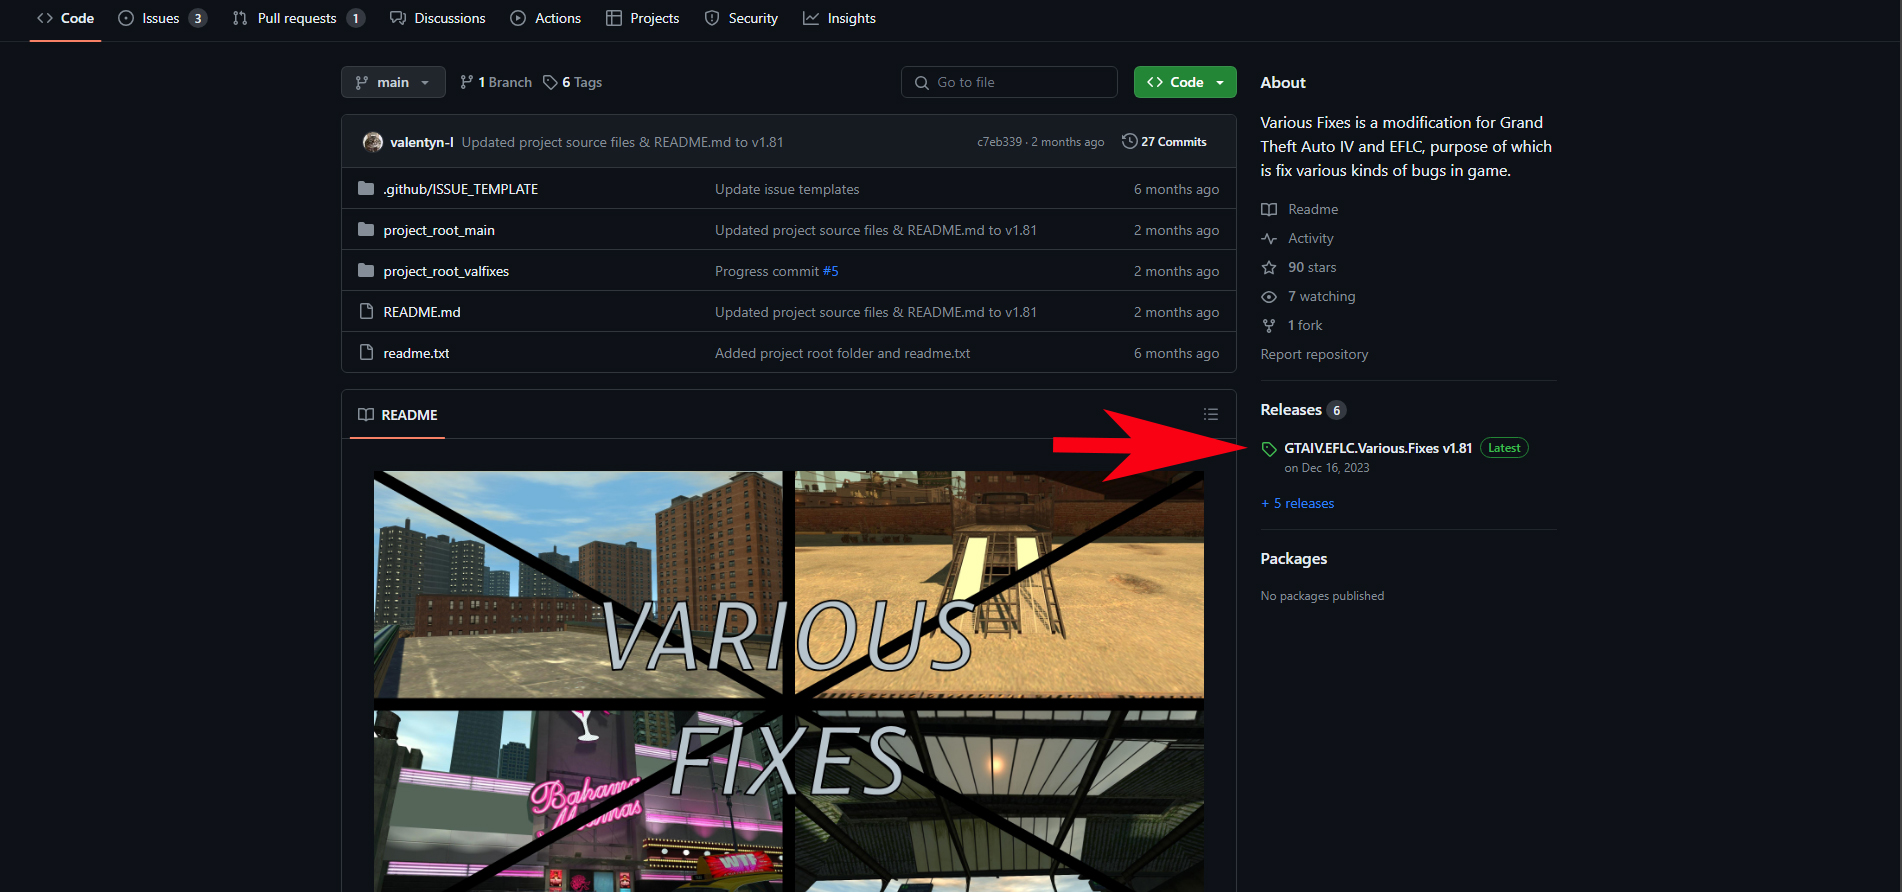Click the '+ 5 releases' link

point(1297,503)
